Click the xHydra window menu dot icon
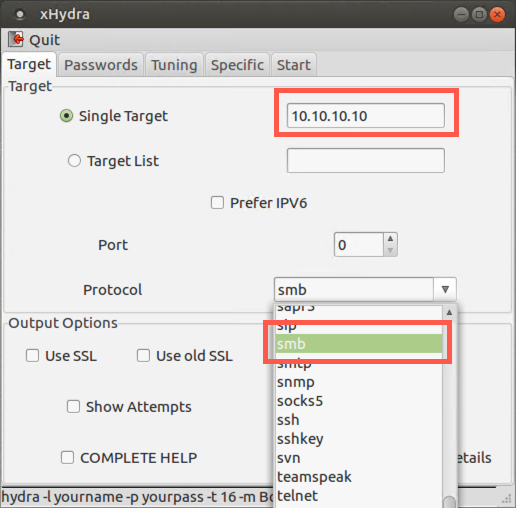 coord(20,14)
